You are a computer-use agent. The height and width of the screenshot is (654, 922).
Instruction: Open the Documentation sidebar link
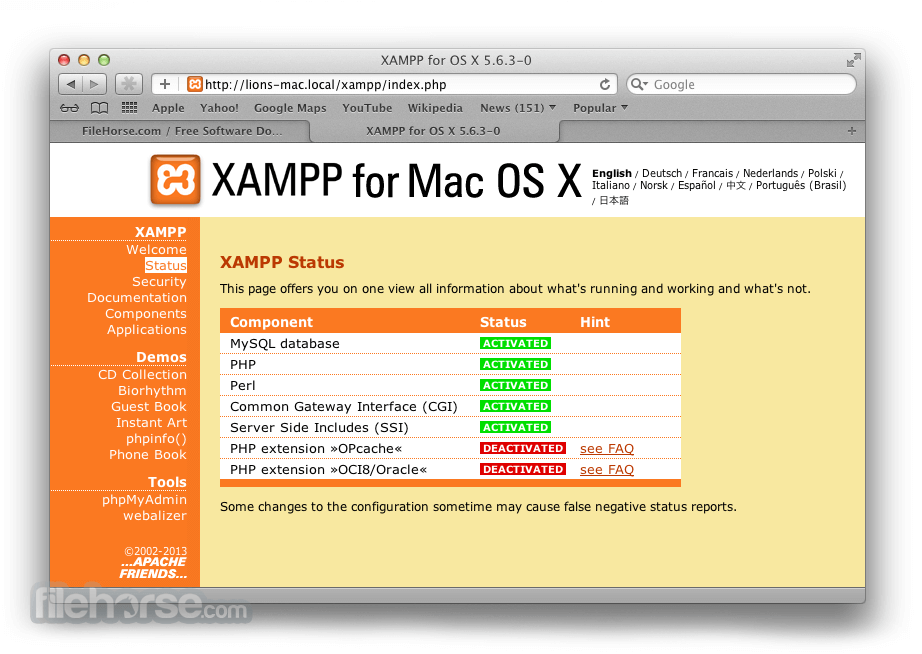click(x=137, y=298)
